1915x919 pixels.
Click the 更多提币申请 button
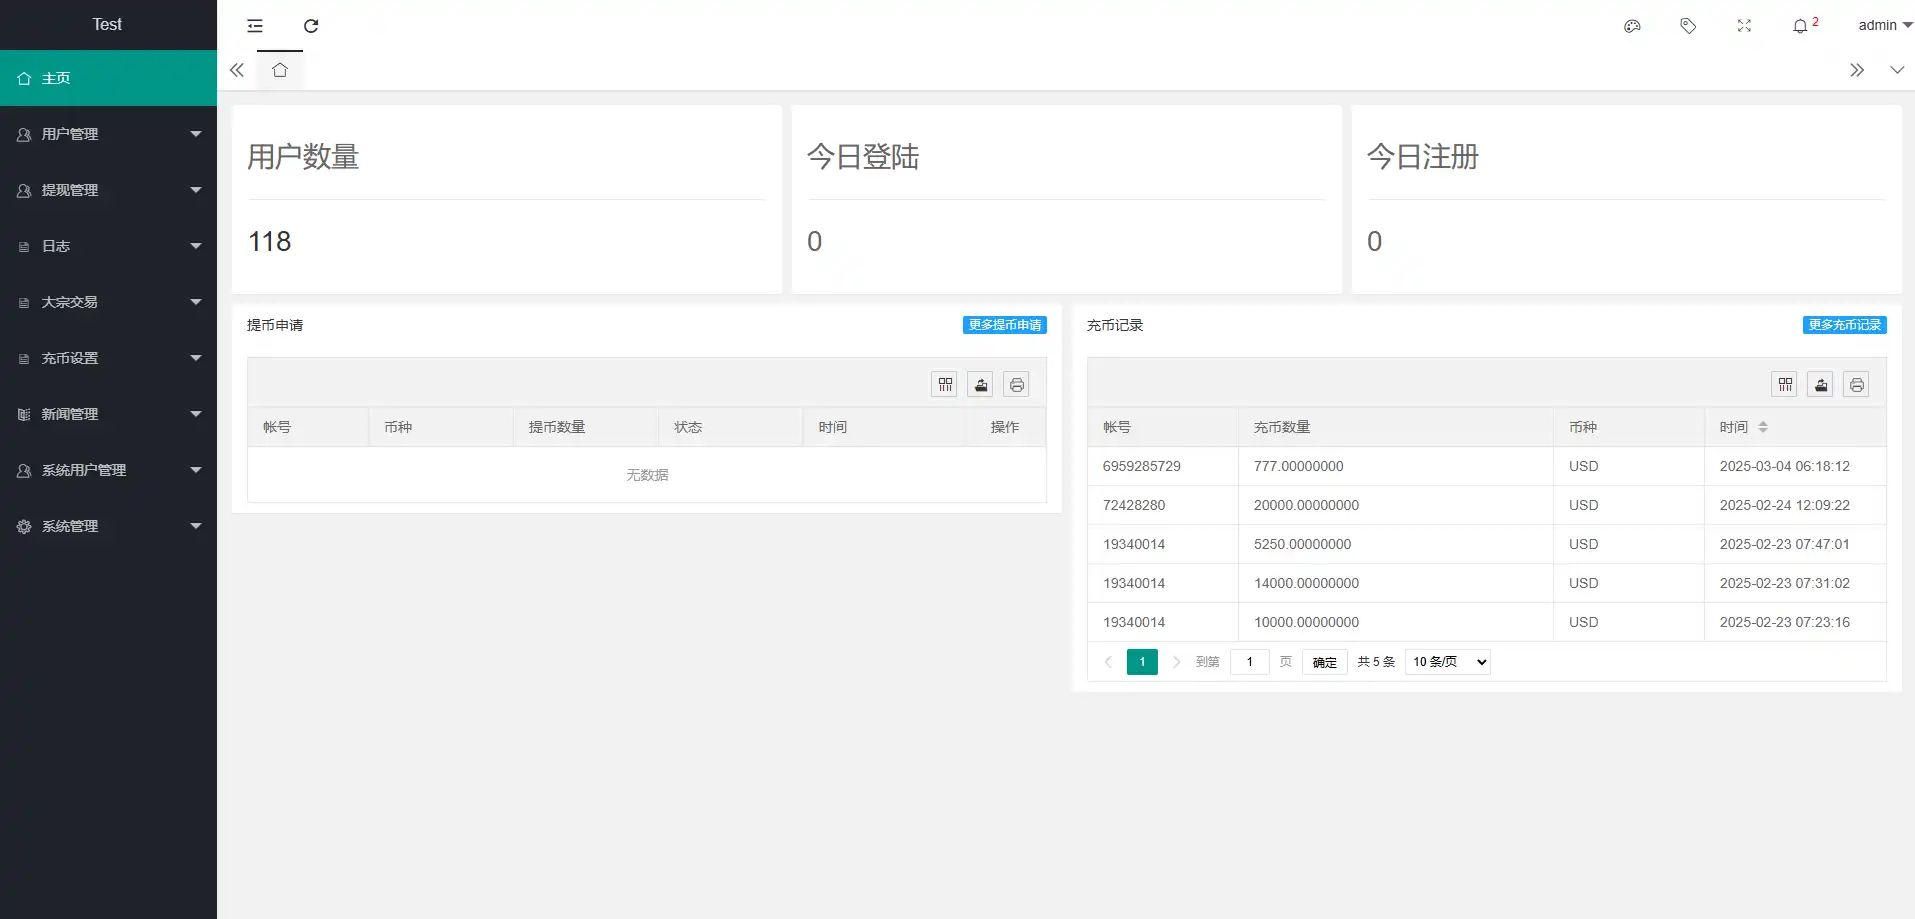coord(1004,325)
